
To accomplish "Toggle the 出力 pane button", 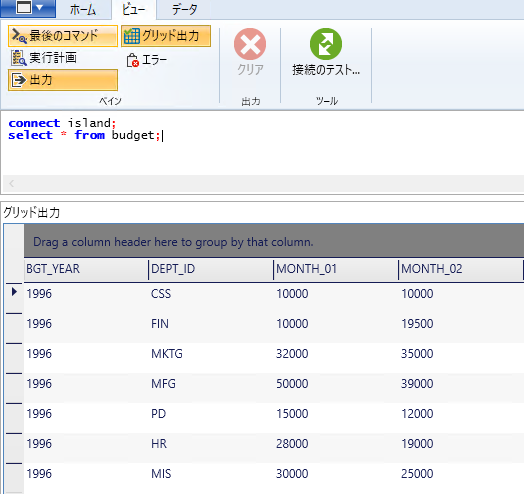I will tap(63, 80).
